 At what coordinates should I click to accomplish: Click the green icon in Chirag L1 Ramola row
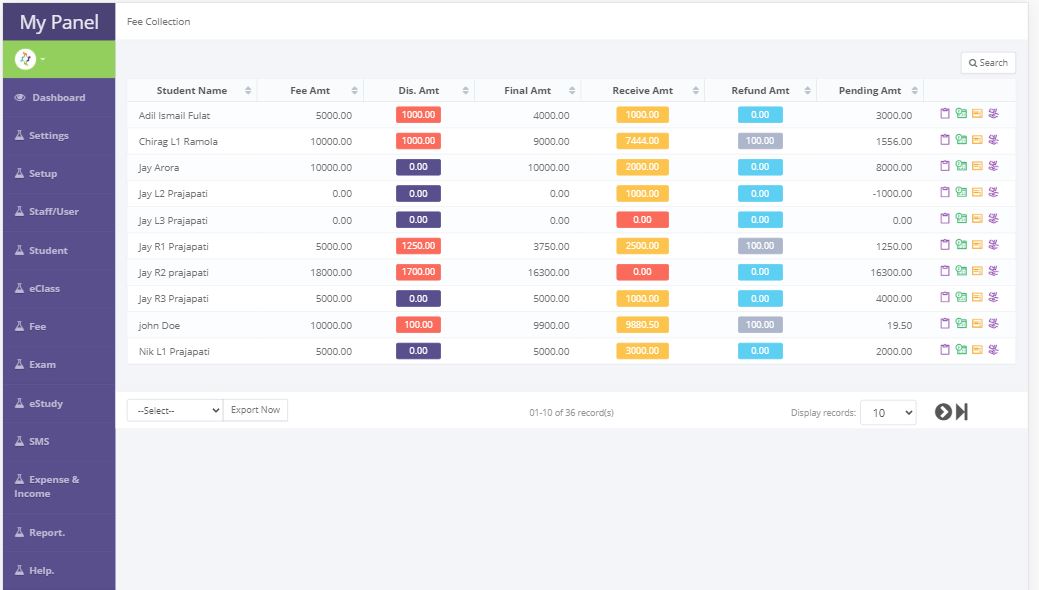961,140
